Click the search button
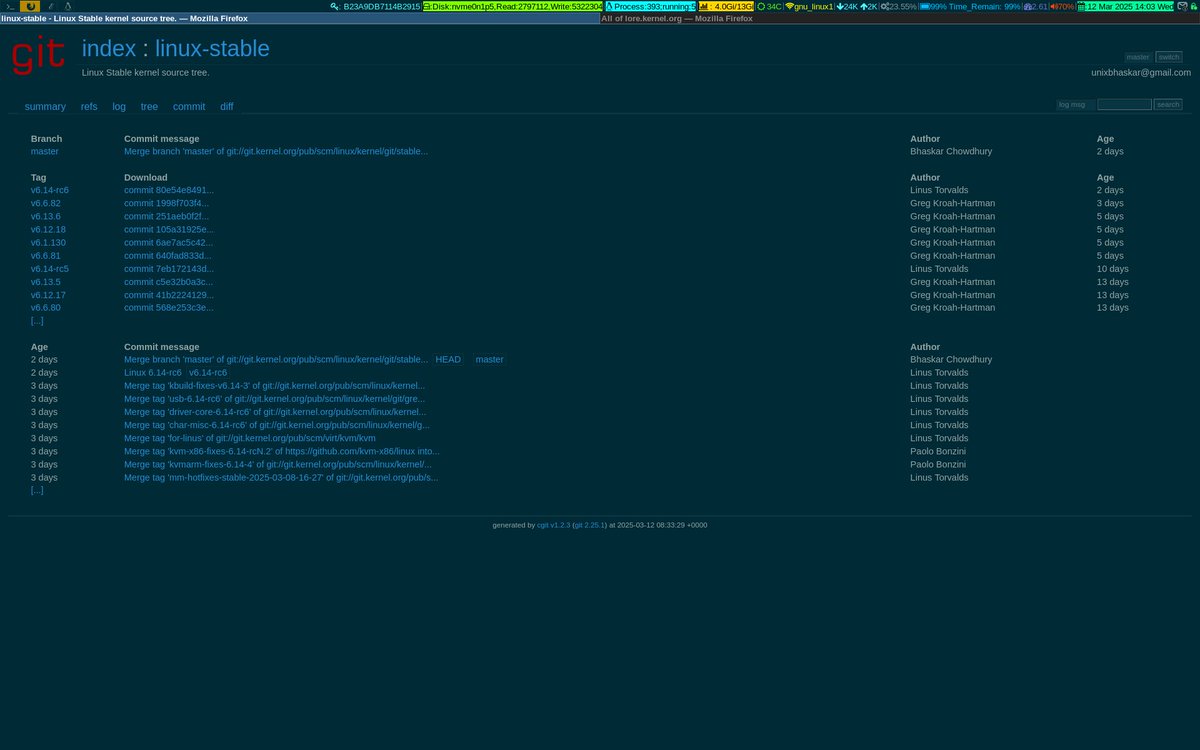Viewport: 1200px width, 750px height. (x=1168, y=104)
